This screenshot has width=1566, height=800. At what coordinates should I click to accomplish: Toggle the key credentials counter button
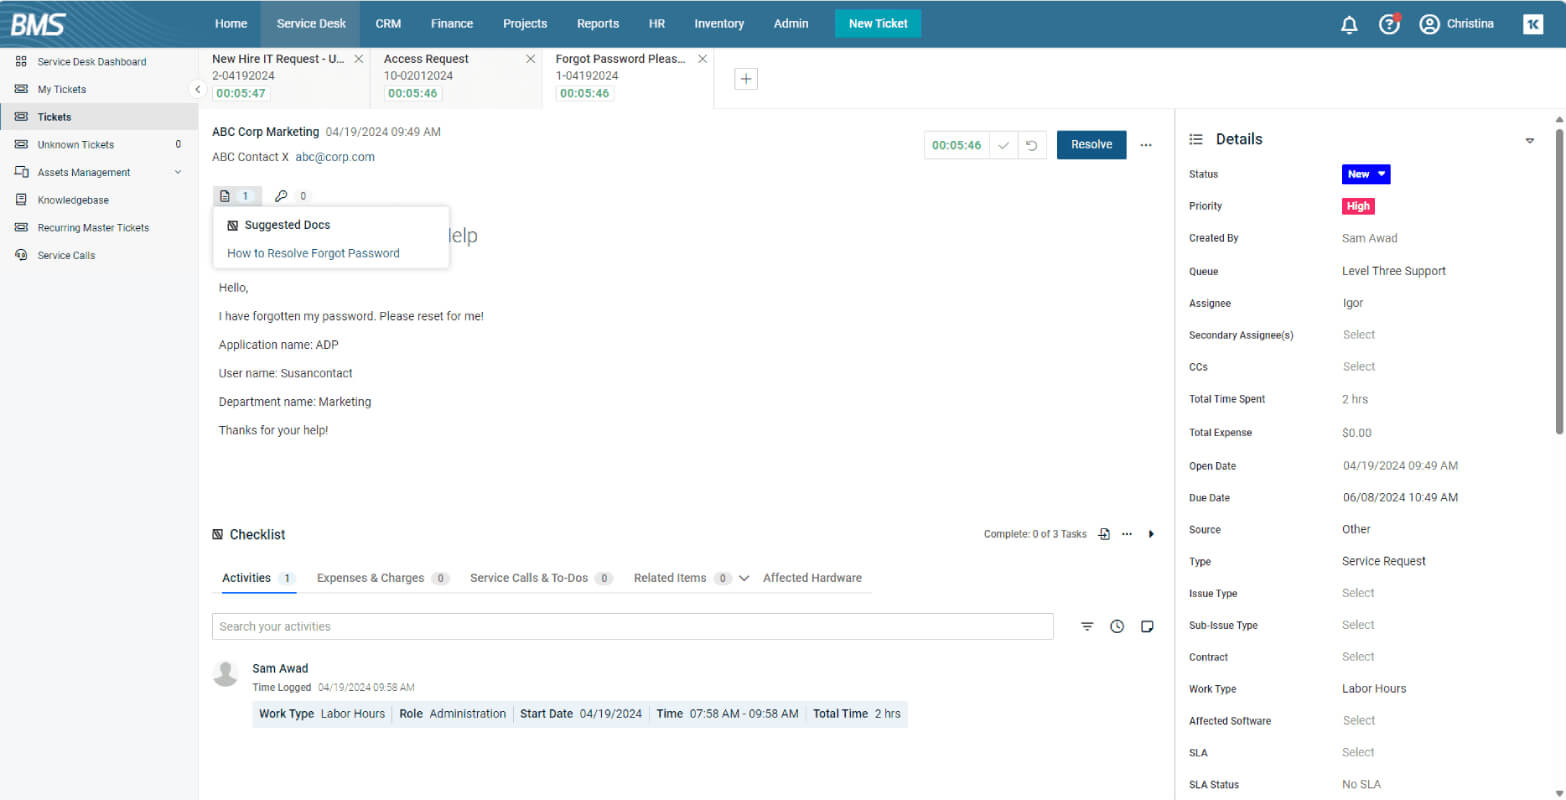293,196
